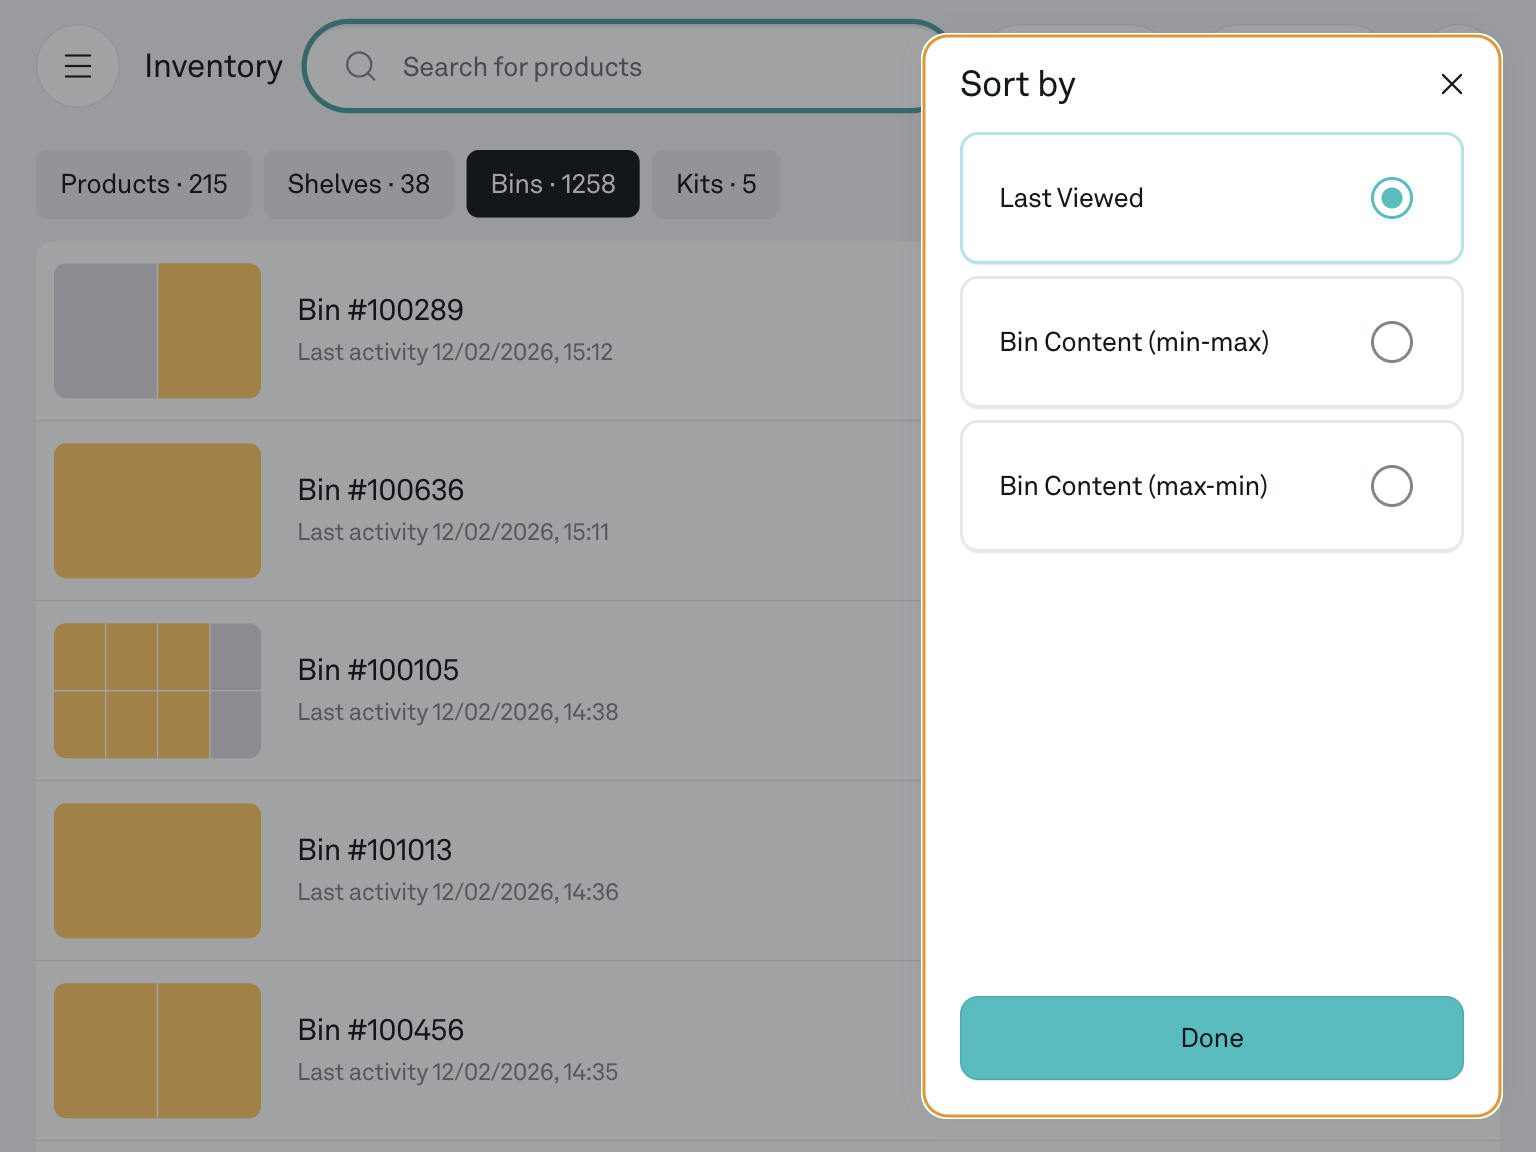Switch to the Shelves tab
1536x1152 pixels.
[x=358, y=184]
